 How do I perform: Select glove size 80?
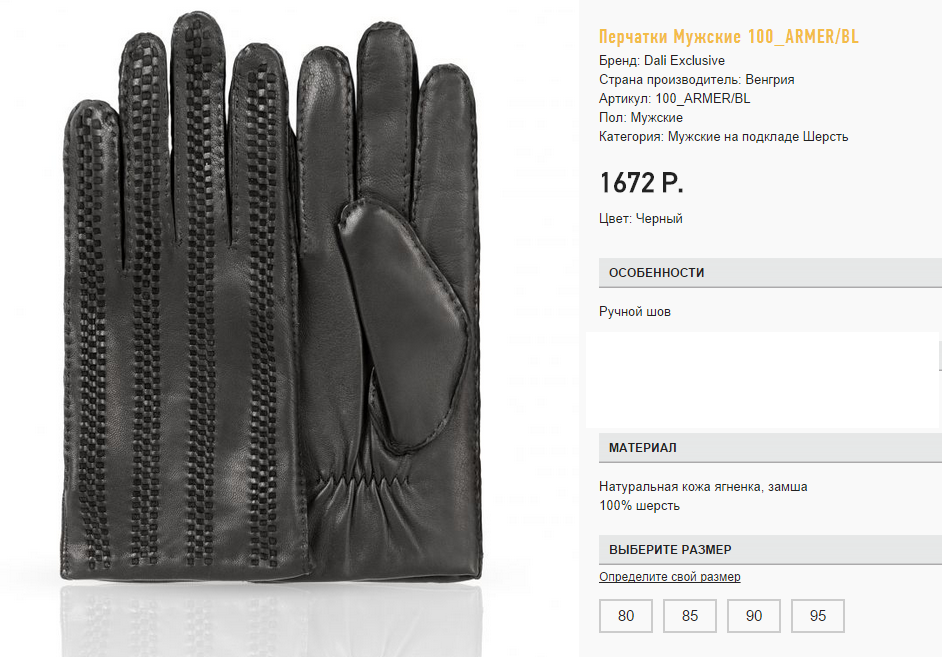(x=625, y=616)
